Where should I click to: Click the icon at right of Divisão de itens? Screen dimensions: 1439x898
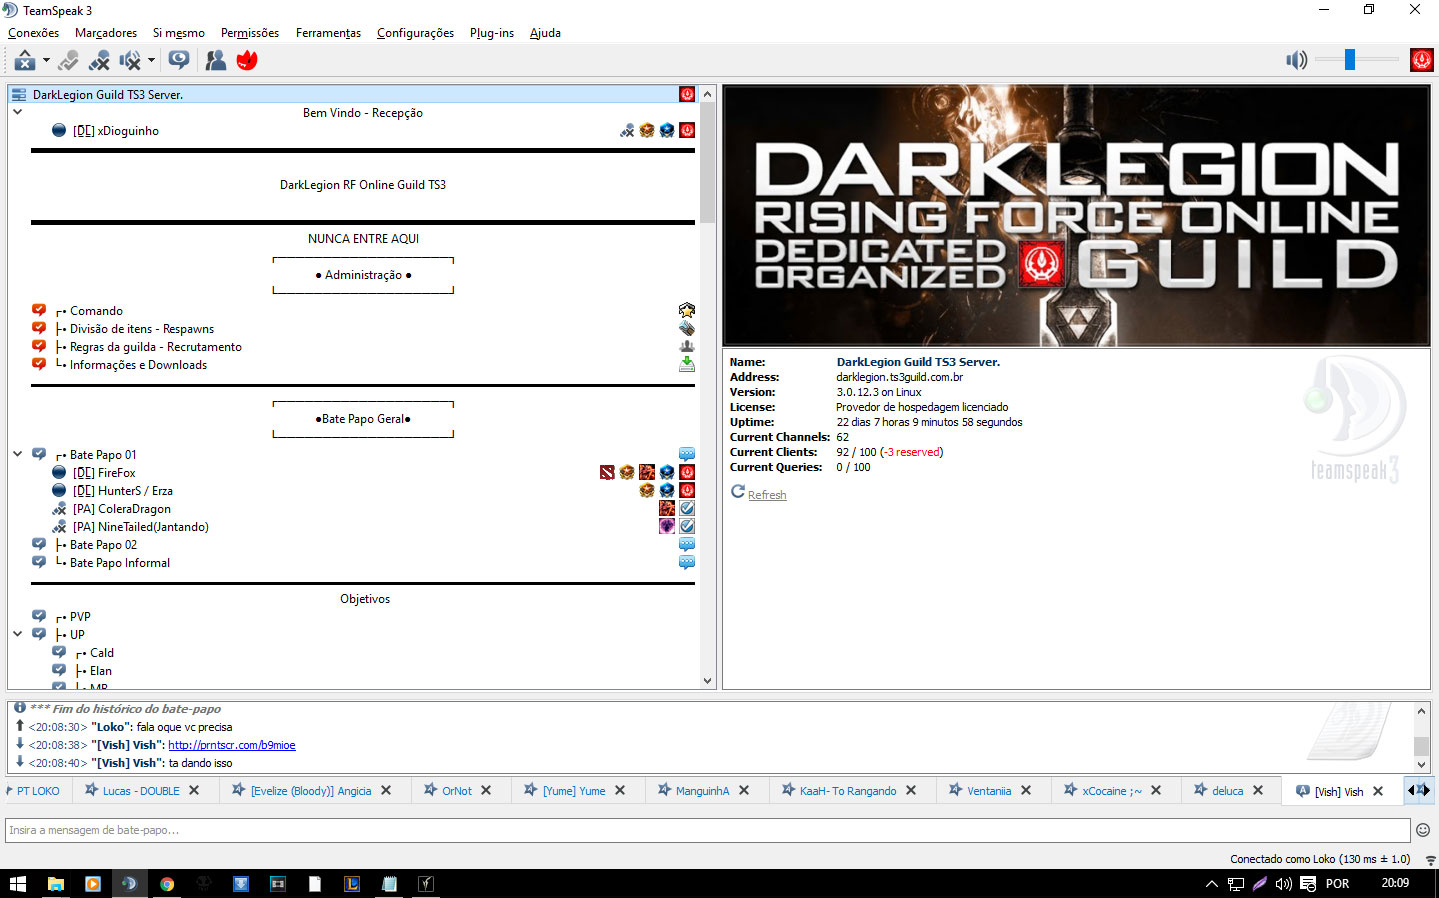tap(687, 328)
